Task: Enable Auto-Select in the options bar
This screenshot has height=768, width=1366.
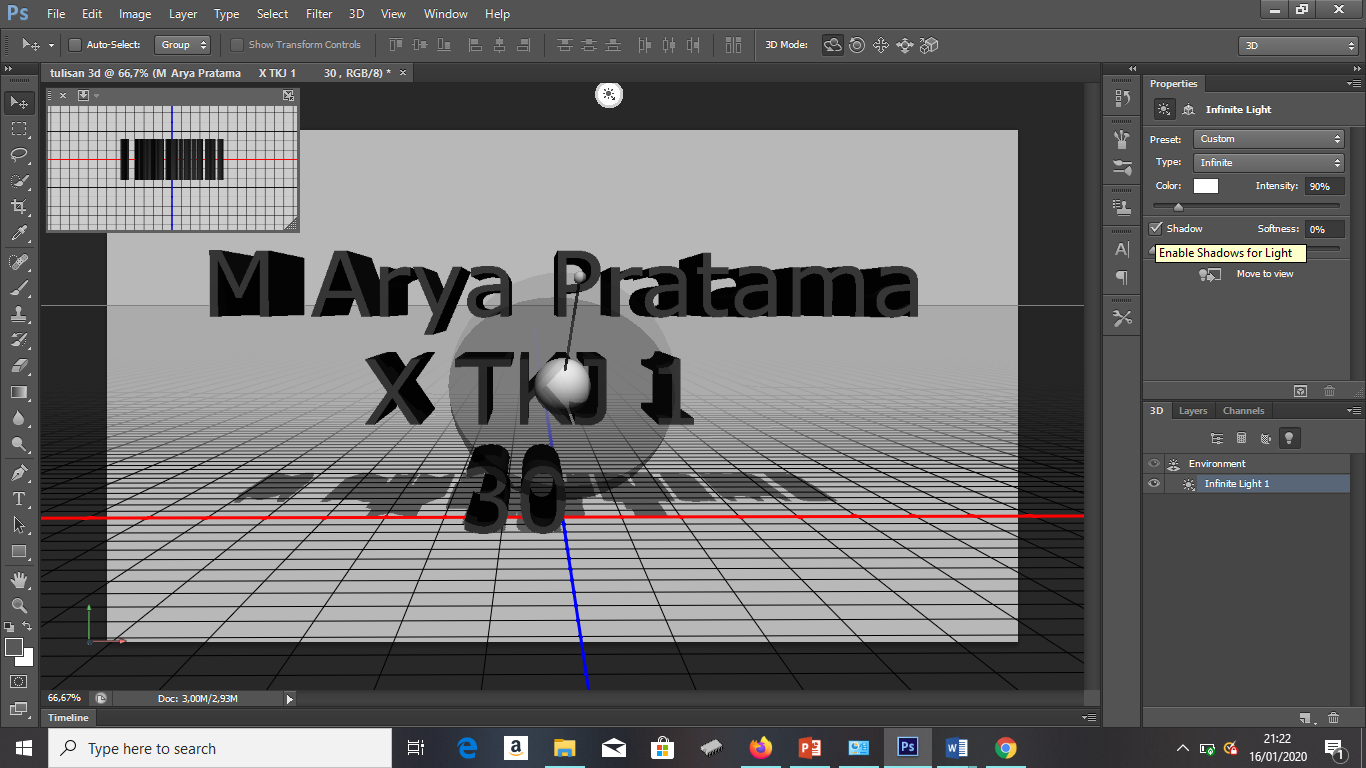Action: [74, 45]
